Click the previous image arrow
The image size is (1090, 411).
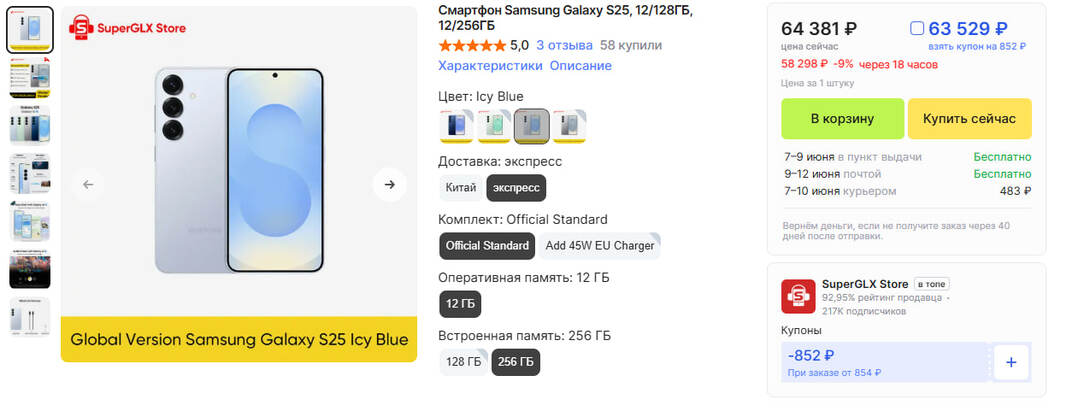pyautogui.click(x=88, y=184)
